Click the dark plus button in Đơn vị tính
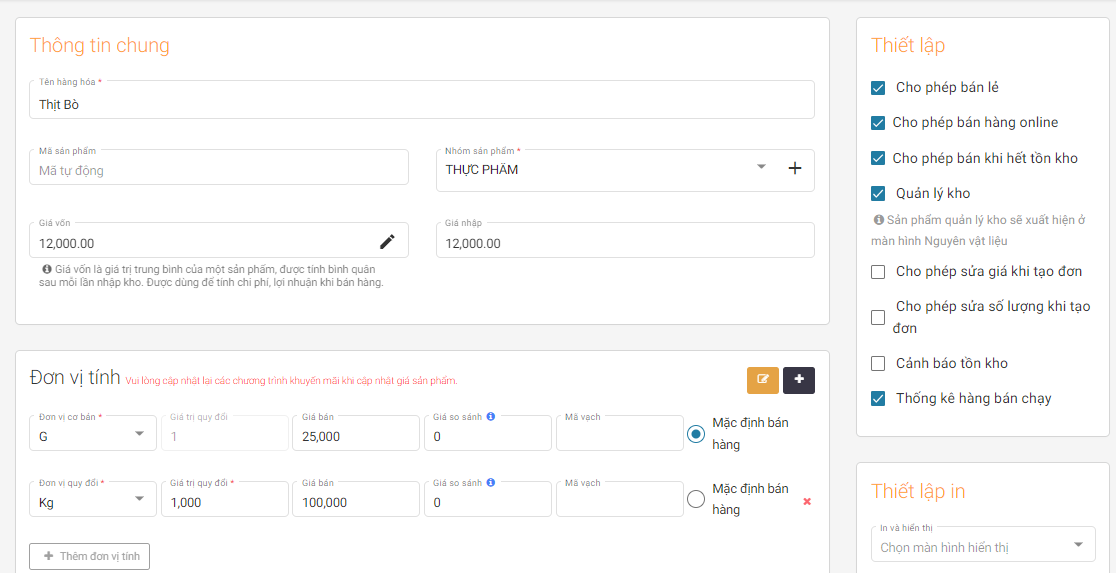1116x573 pixels. 799,380
